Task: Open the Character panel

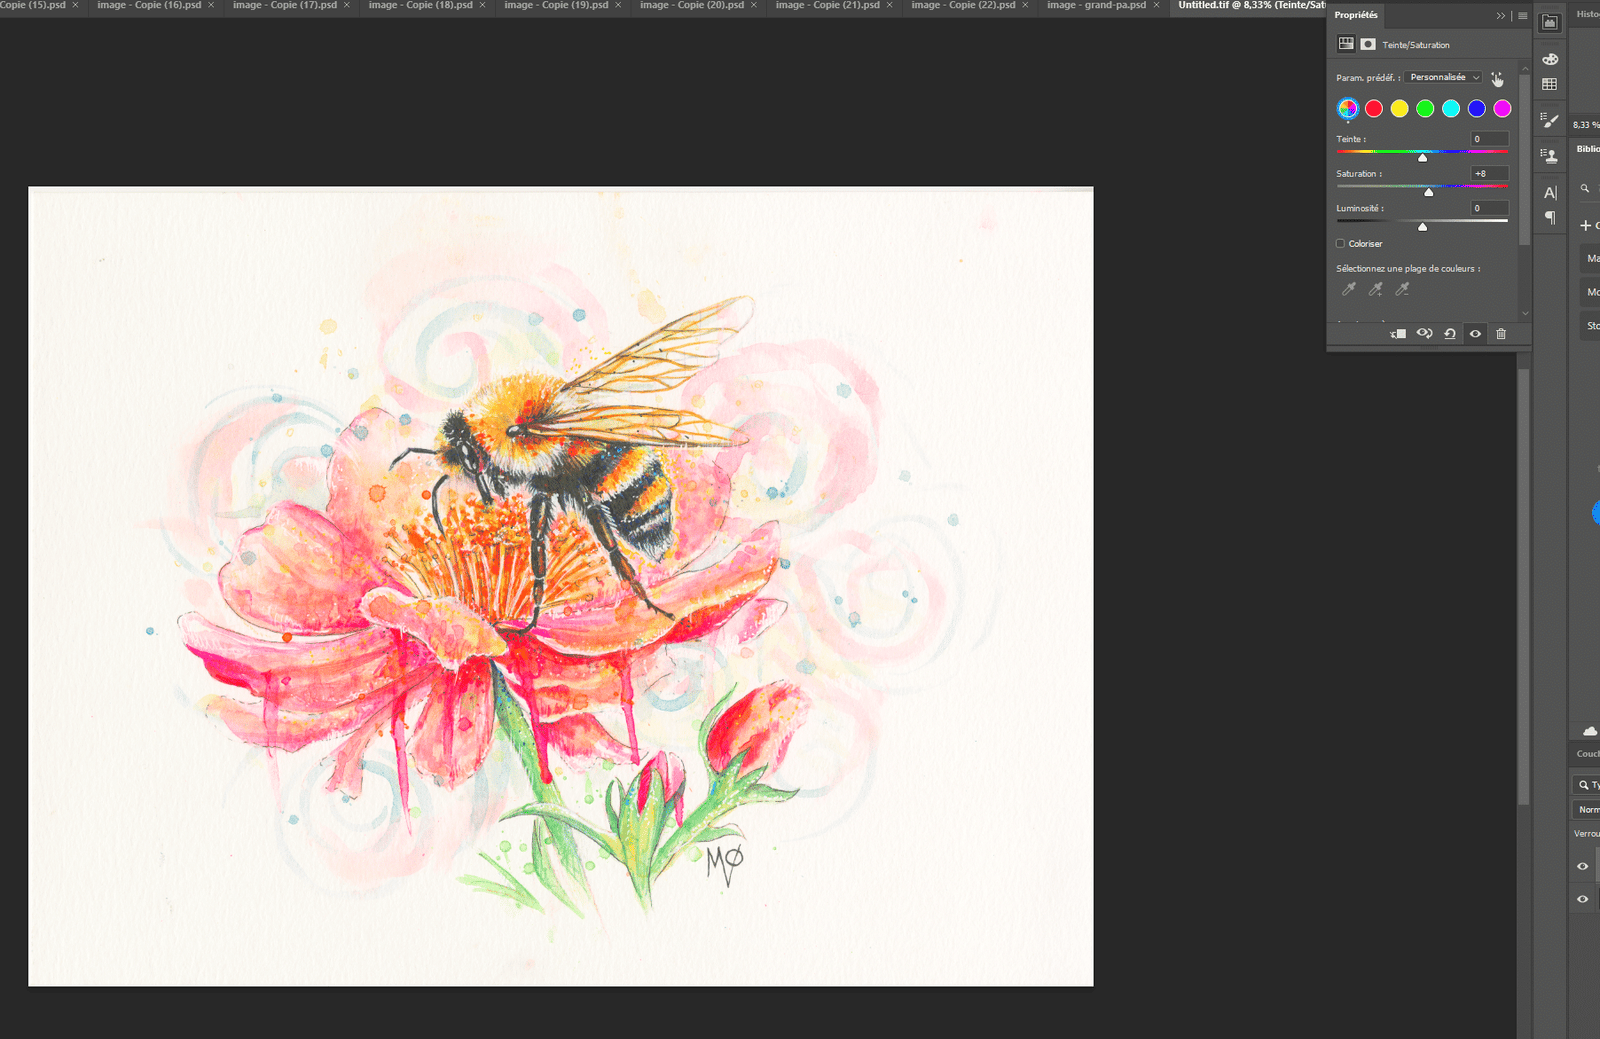Action: (1551, 191)
